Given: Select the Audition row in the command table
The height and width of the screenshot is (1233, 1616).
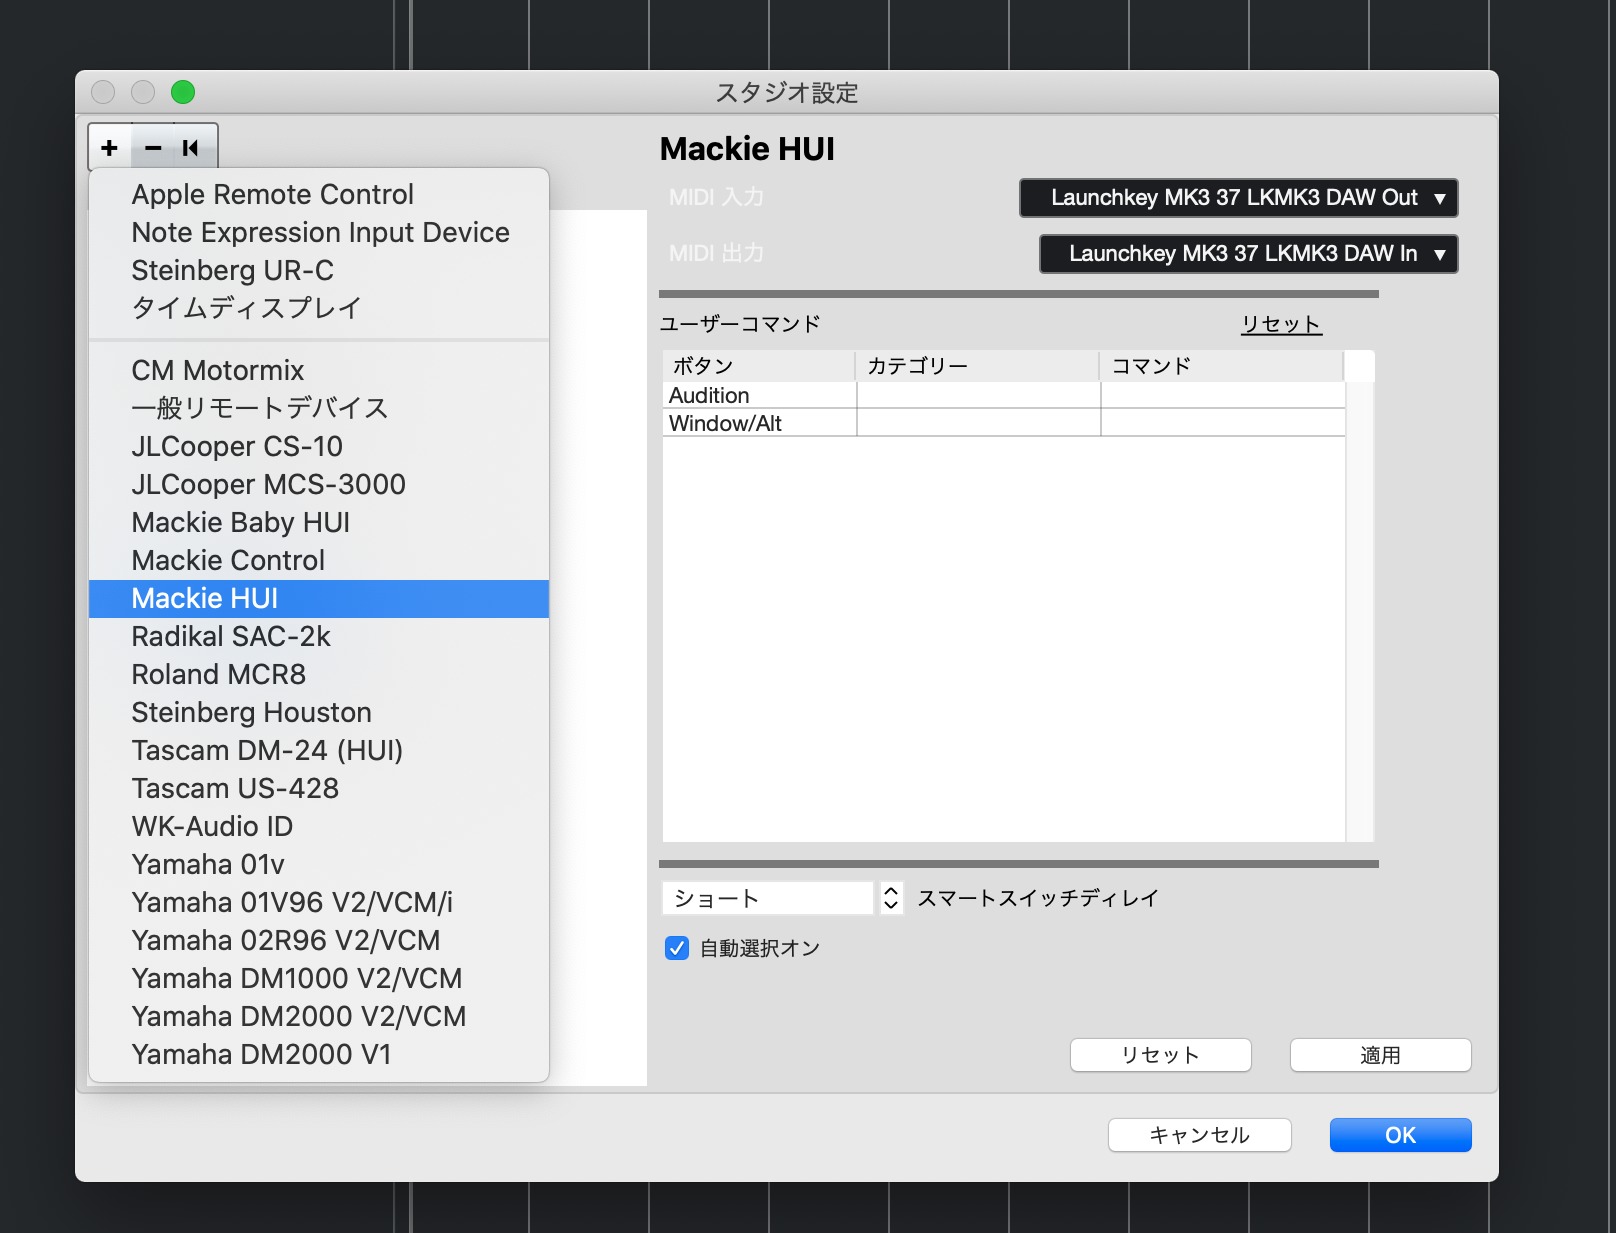Looking at the screenshot, I should pos(1003,395).
